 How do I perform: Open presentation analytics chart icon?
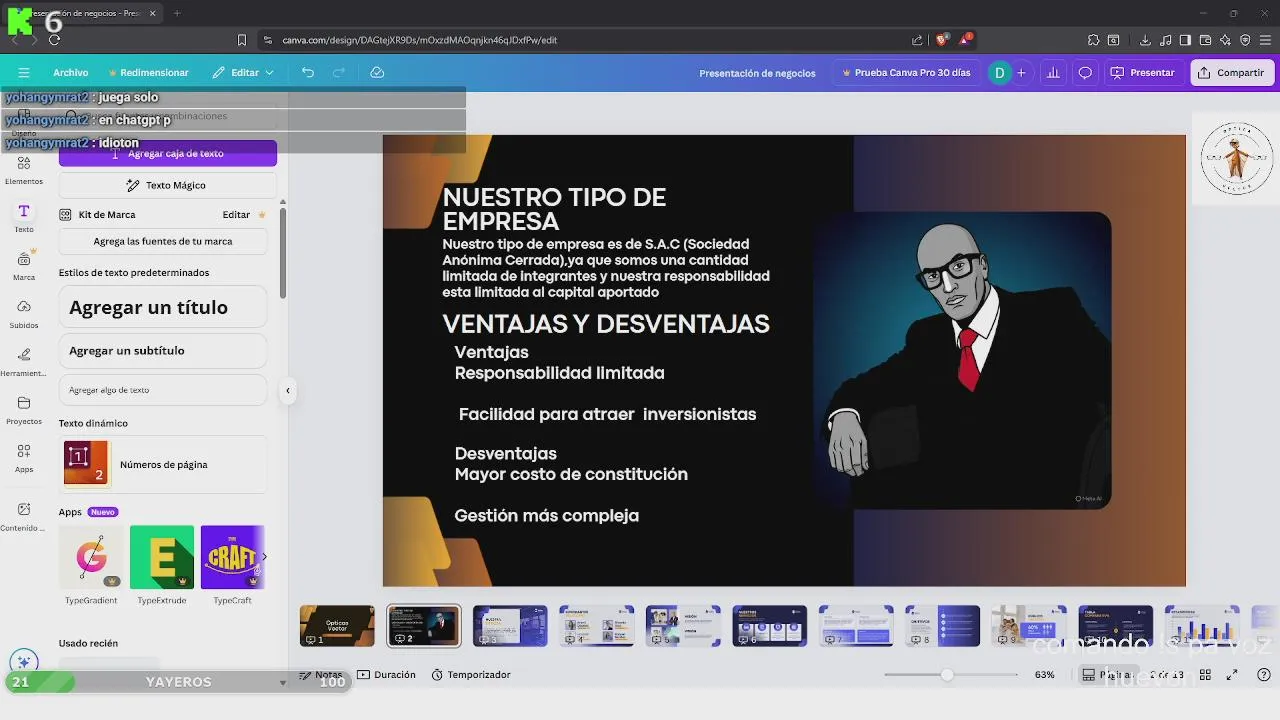click(1053, 73)
